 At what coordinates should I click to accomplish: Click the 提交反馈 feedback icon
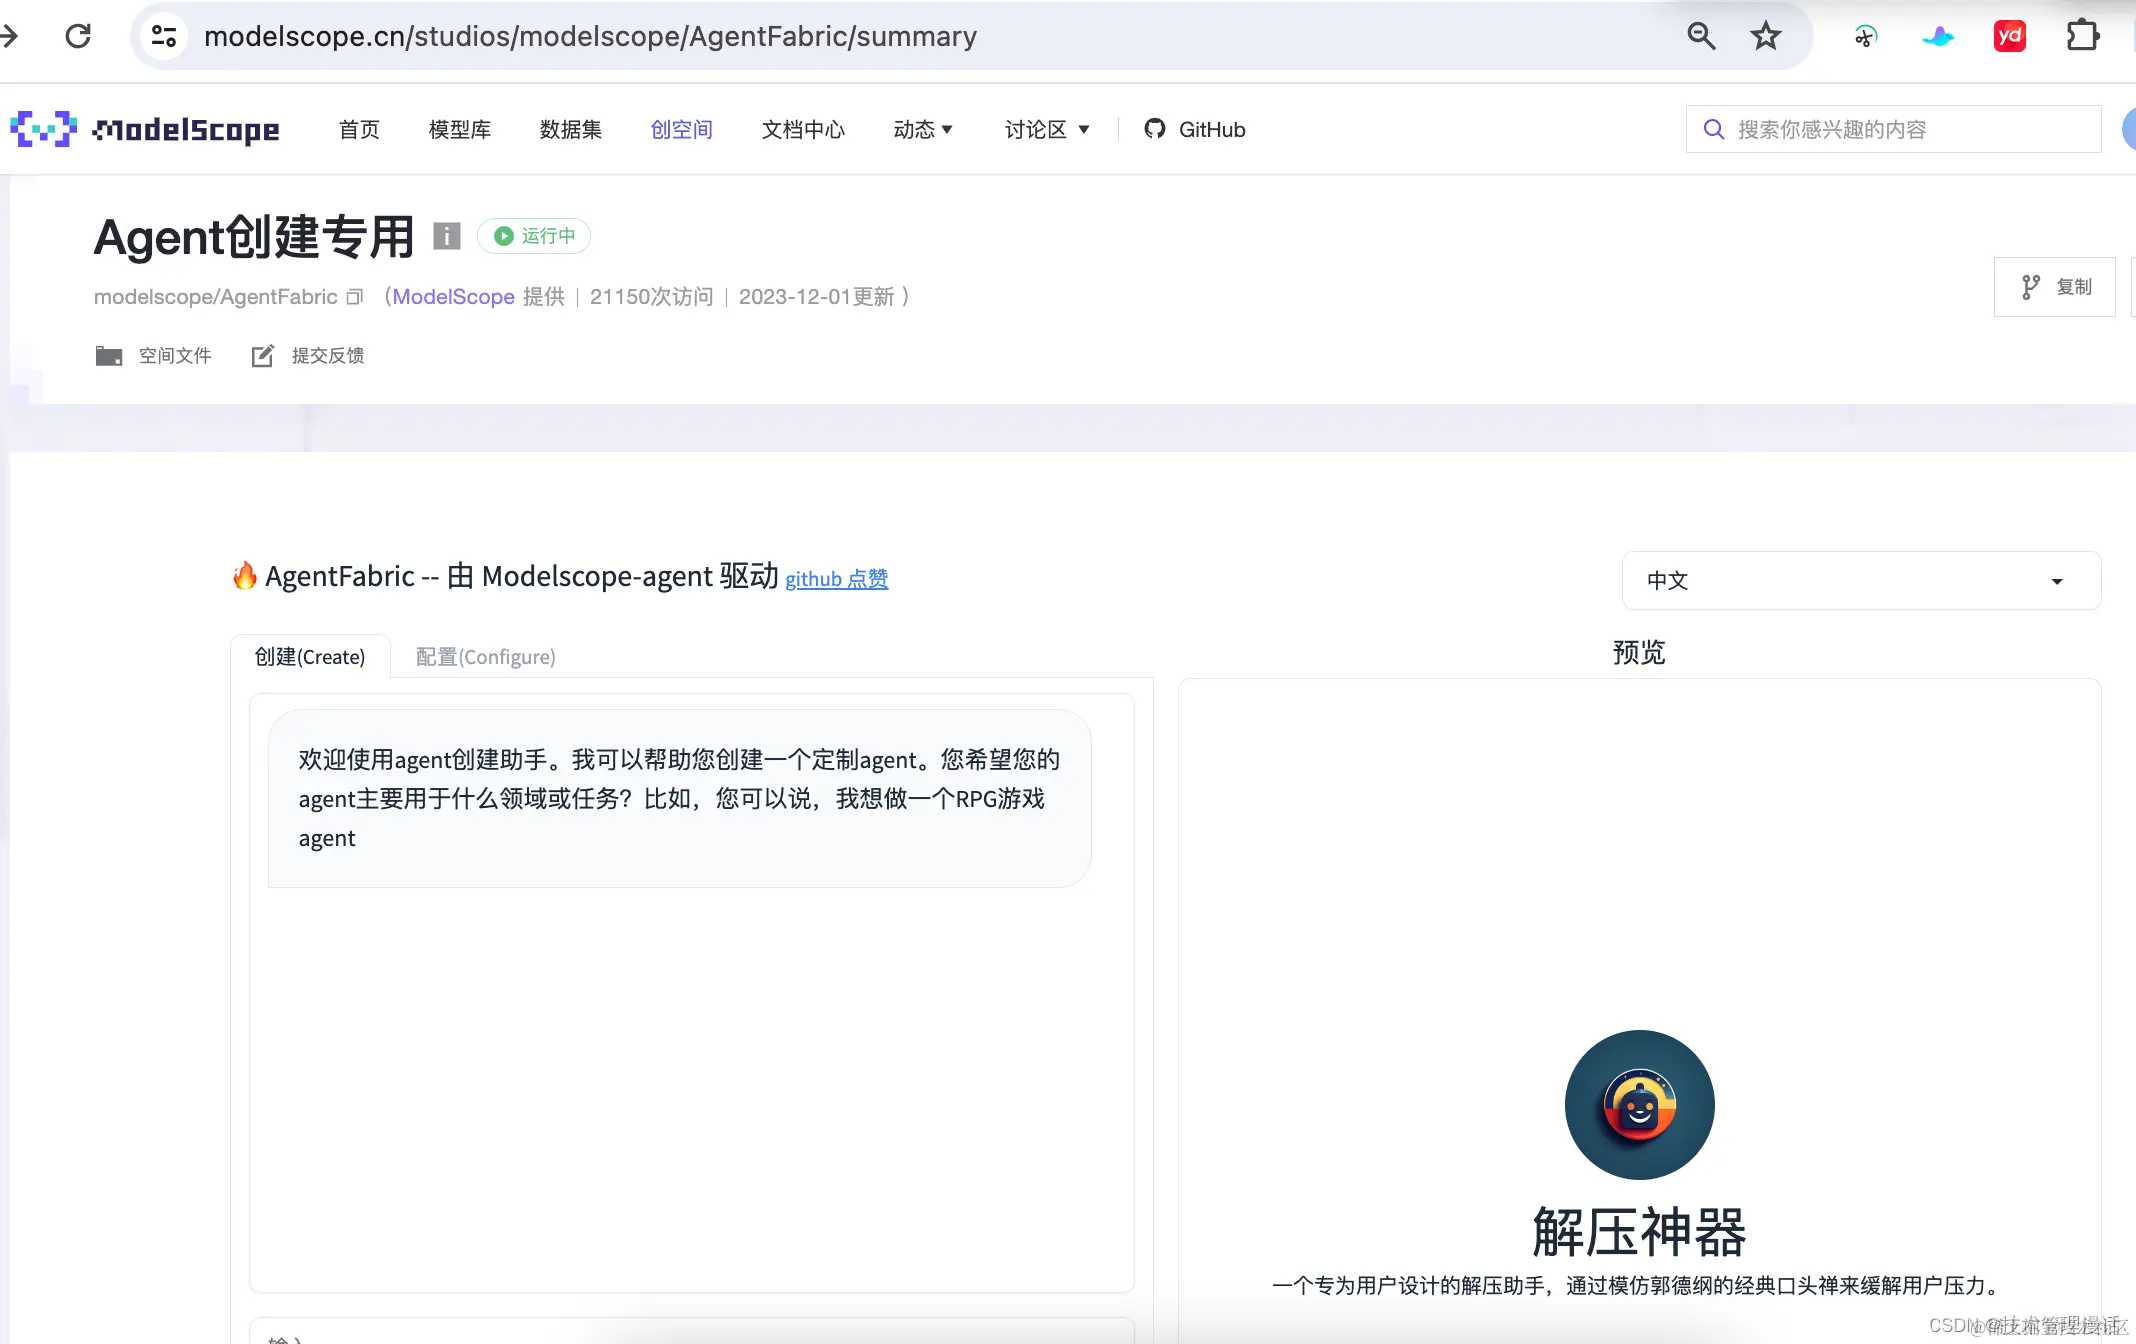click(263, 356)
